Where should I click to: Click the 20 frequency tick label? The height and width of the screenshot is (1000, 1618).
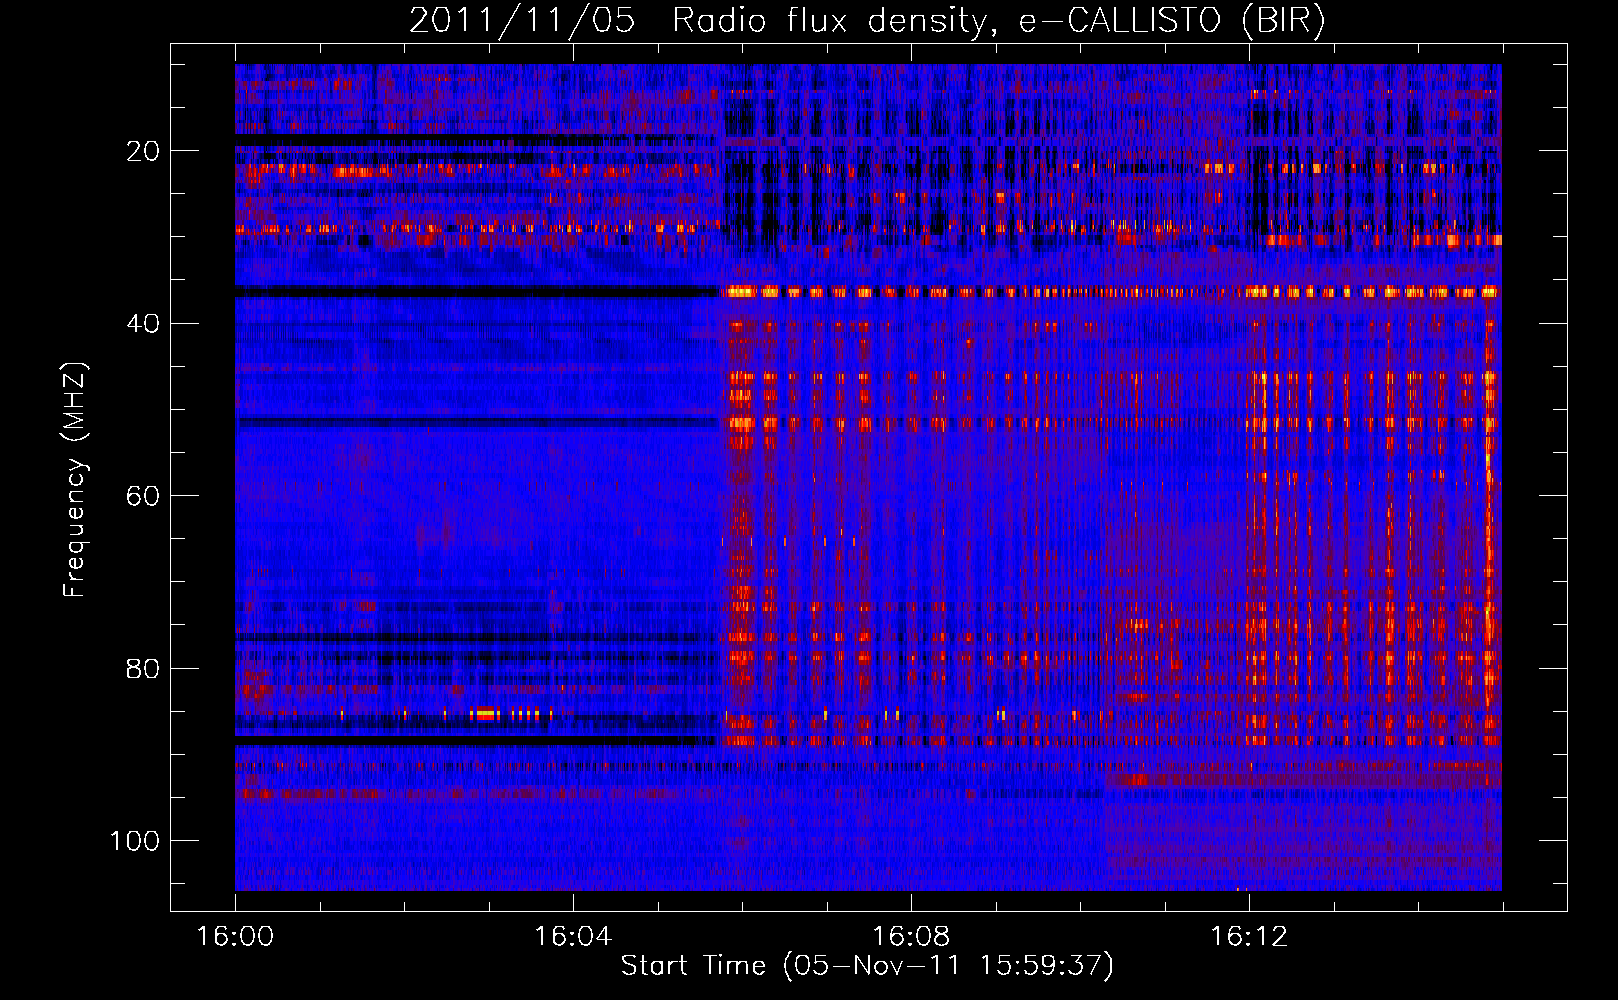pos(143,151)
